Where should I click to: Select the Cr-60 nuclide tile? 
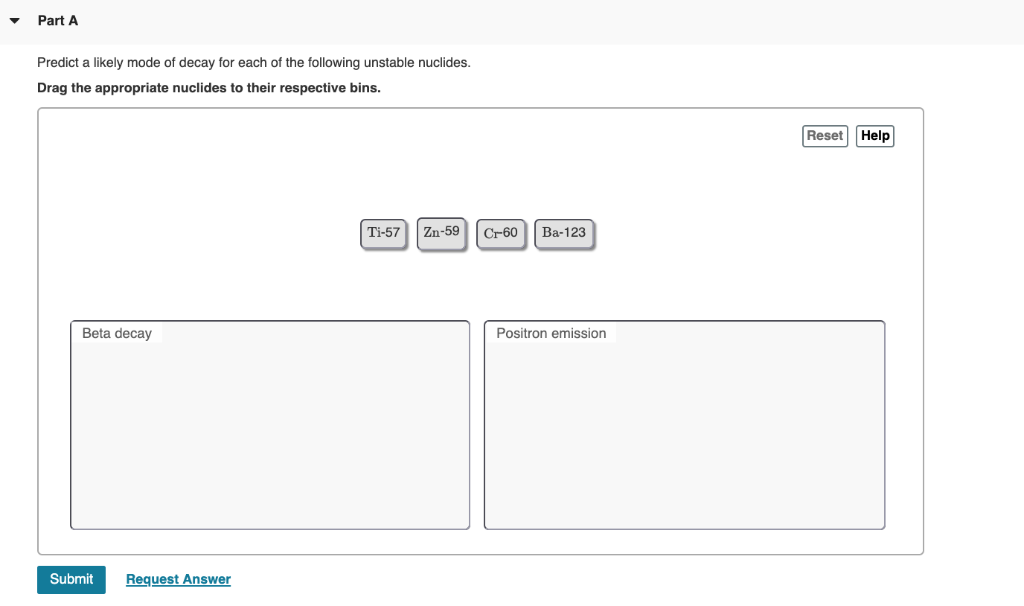click(x=500, y=233)
